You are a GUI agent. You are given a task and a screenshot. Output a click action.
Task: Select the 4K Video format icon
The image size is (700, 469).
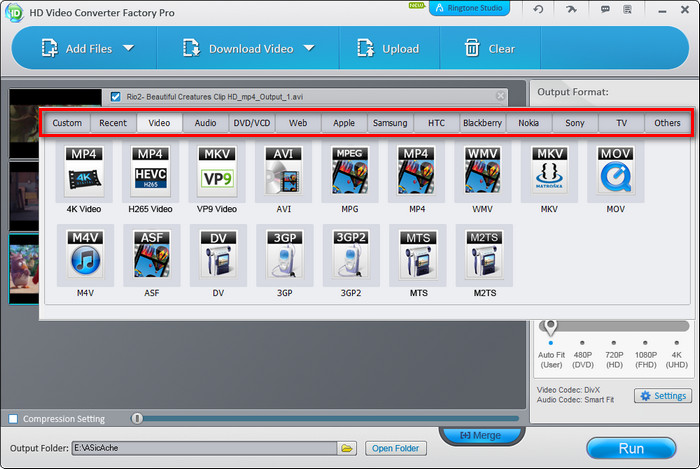point(84,172)
